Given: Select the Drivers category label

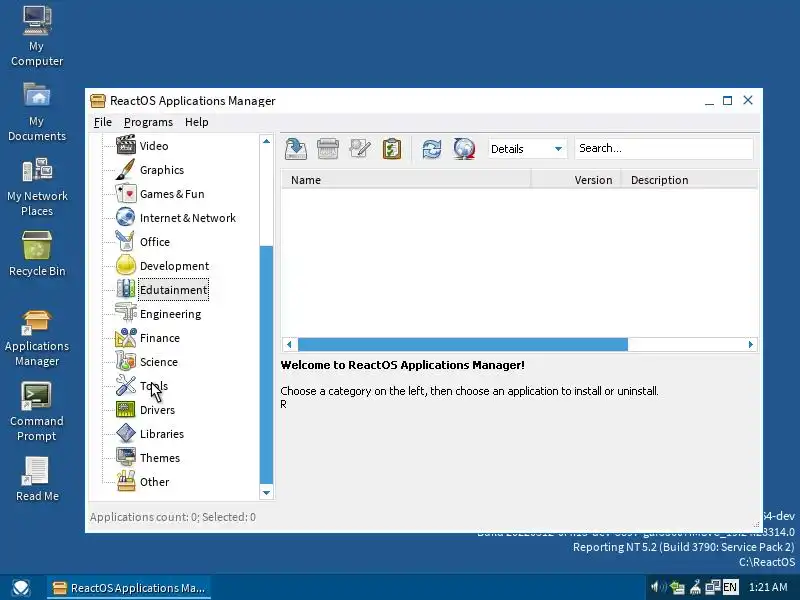Looking at the screenshot, I should coord(157,410).
